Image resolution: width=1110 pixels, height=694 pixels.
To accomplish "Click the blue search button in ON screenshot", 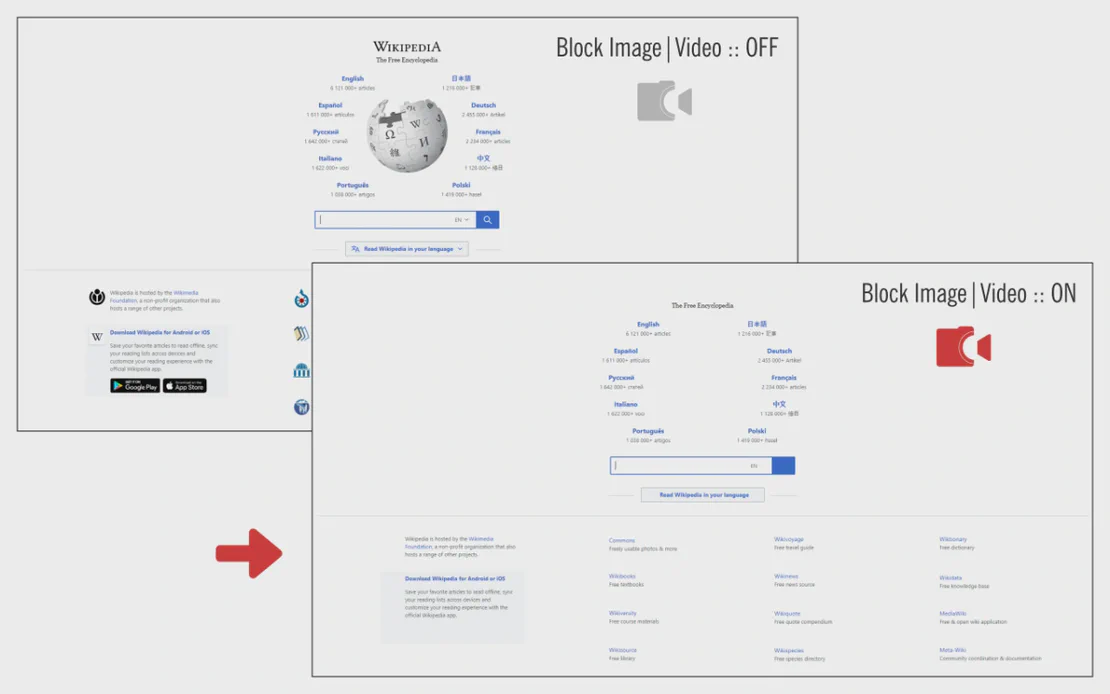I will click(783, 466).
